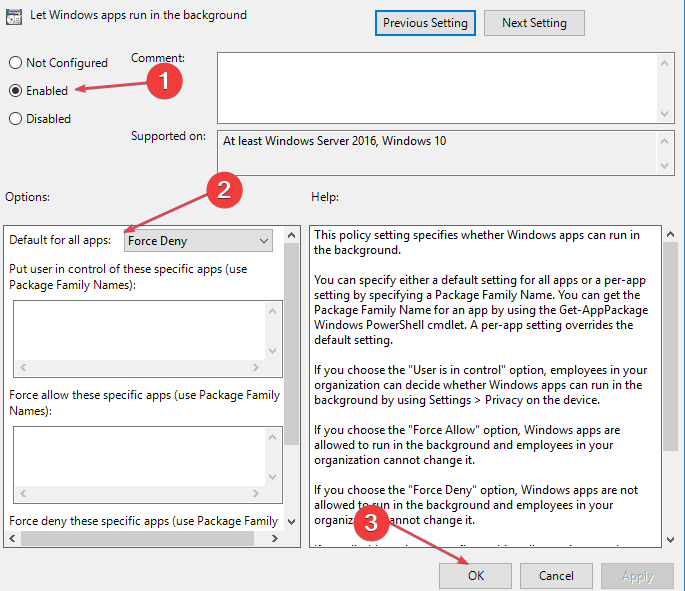Image resolution: width=685 pixels, height=591 pixels.
Task: Click right arrow in user control apps box
Action: pyautogui.click(x=256, y=367)
